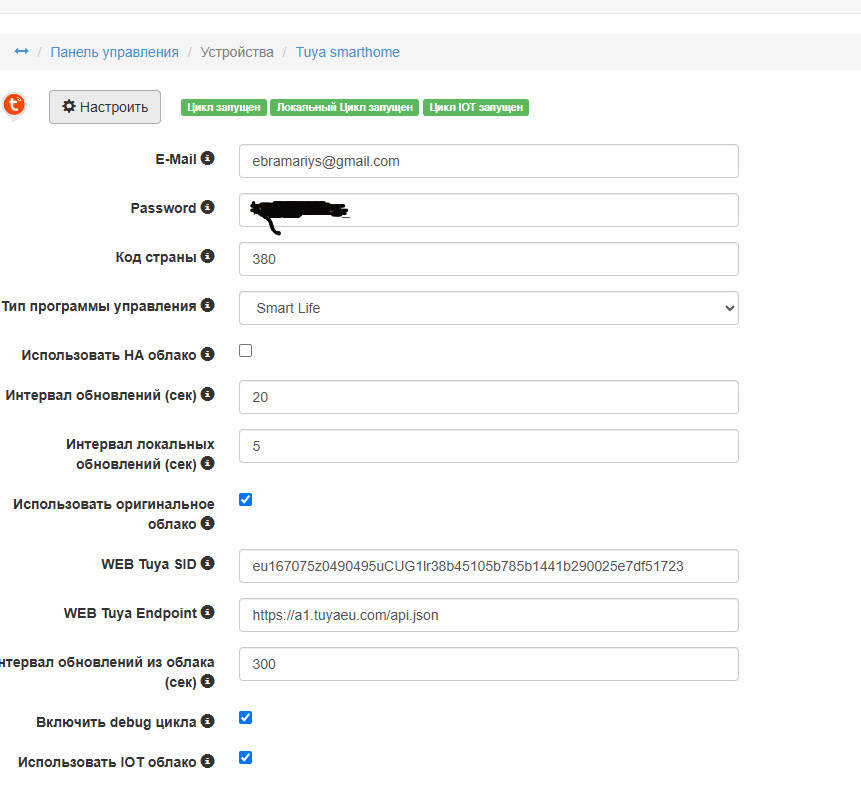Open Tuya smarthome breadcrumb link
The image size is (861, 786).
347,52
